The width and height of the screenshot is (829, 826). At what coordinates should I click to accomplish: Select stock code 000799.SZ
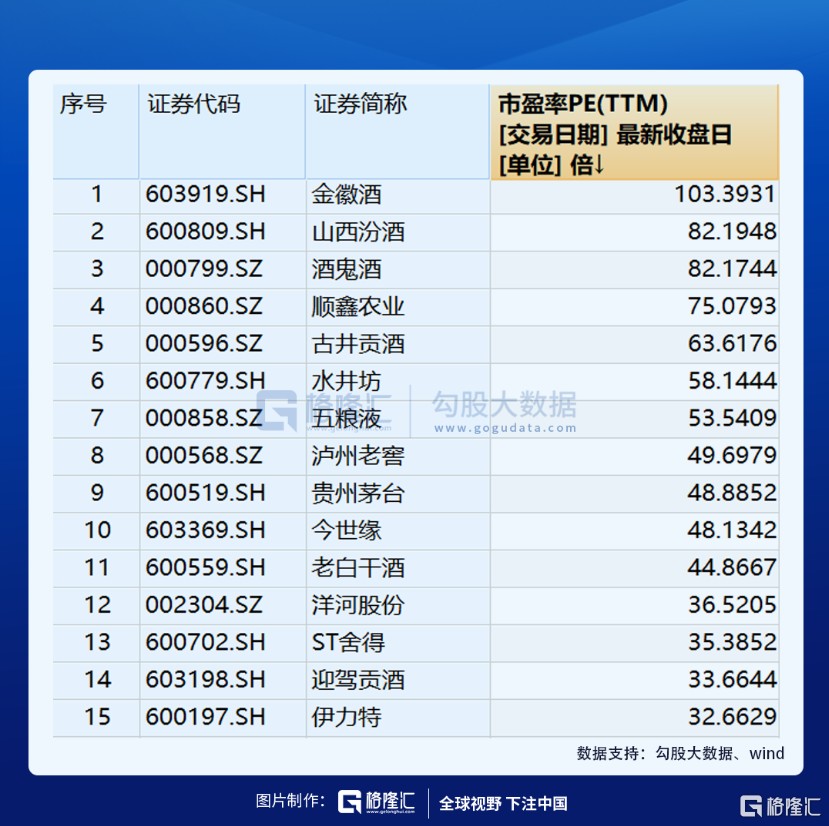pos(204,269)
